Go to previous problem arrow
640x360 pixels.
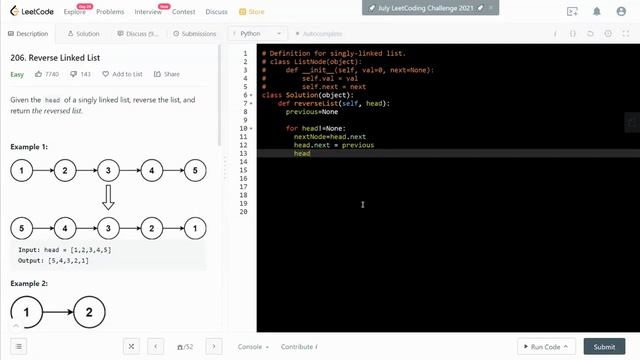[156, 347]
